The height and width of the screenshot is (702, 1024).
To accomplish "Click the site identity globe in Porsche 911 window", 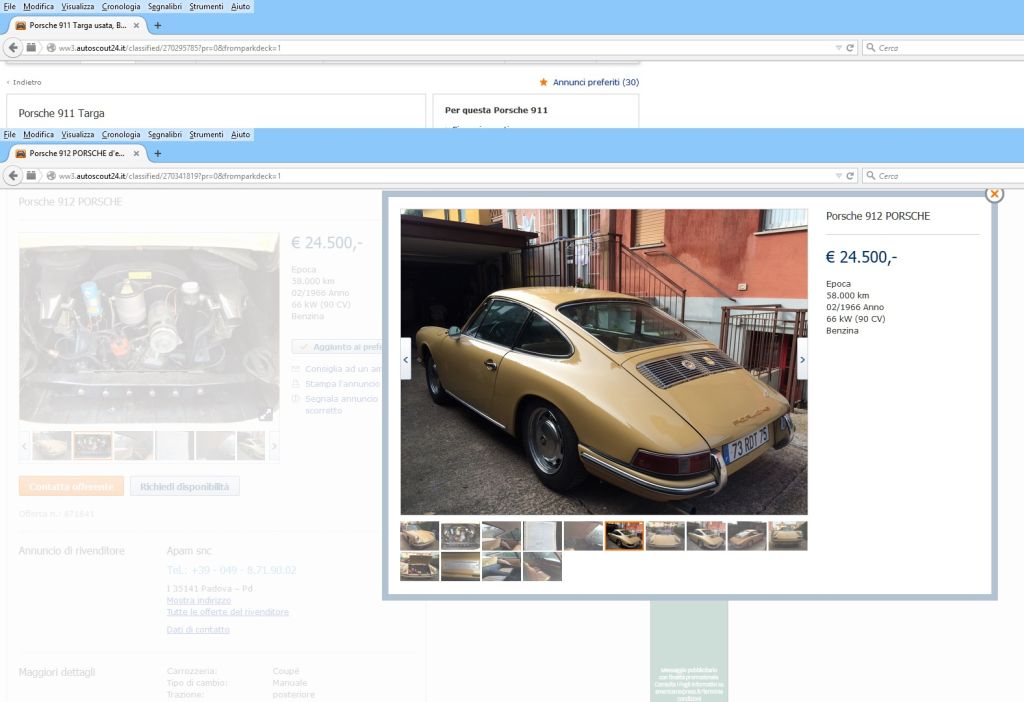I will [x=51, y=48].
